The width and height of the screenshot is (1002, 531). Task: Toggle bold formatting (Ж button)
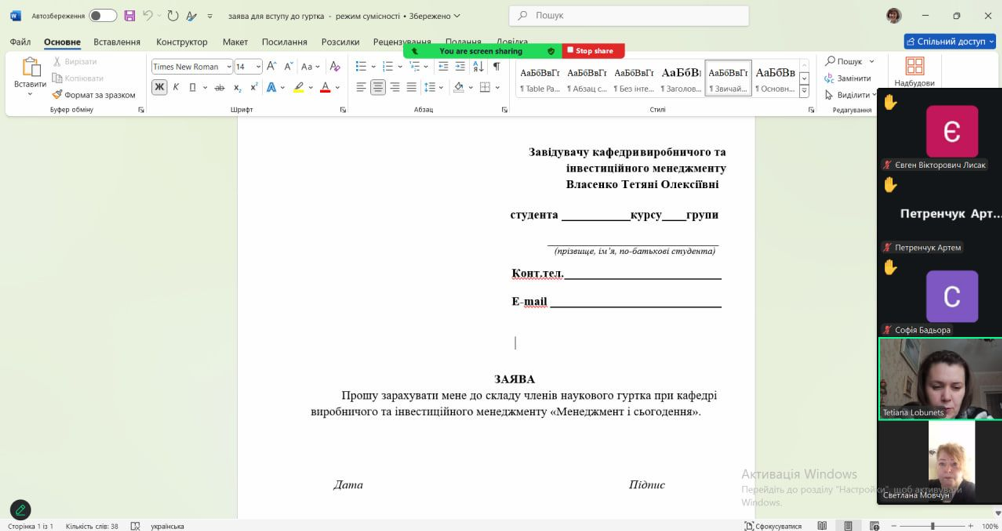point(159,88)
